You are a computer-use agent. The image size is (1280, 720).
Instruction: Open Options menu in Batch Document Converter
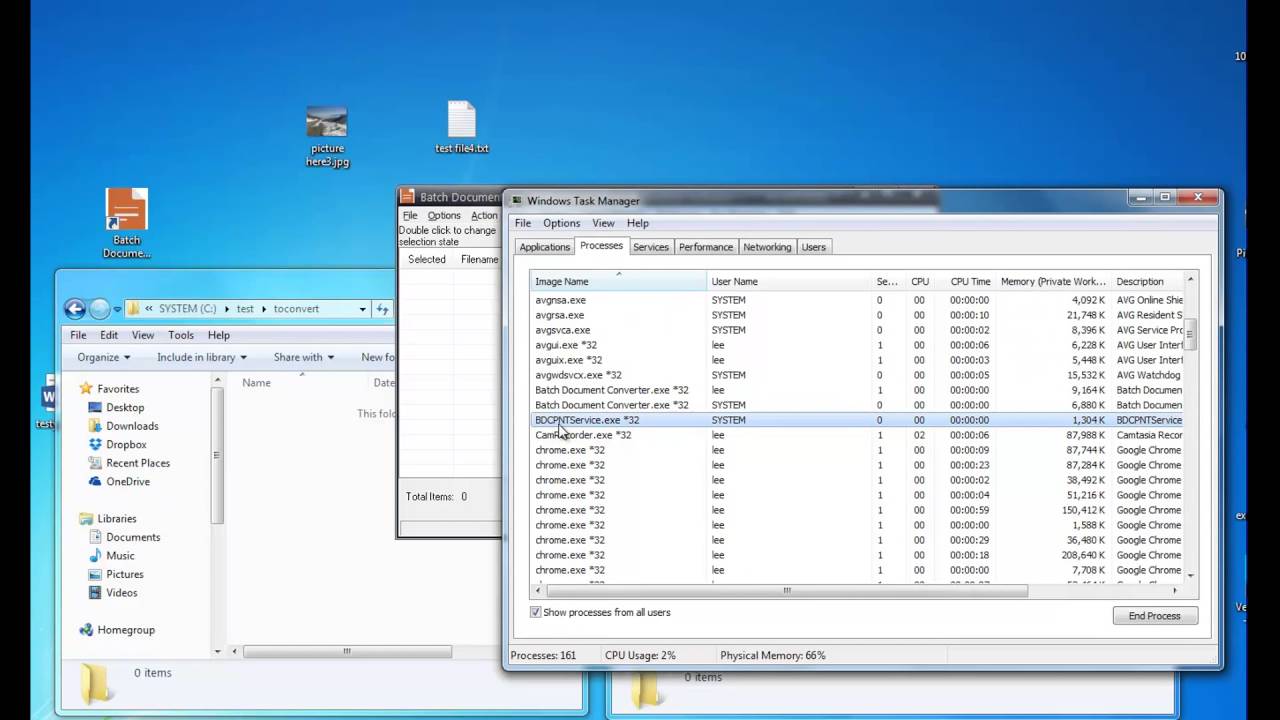(x=444, y=215)
